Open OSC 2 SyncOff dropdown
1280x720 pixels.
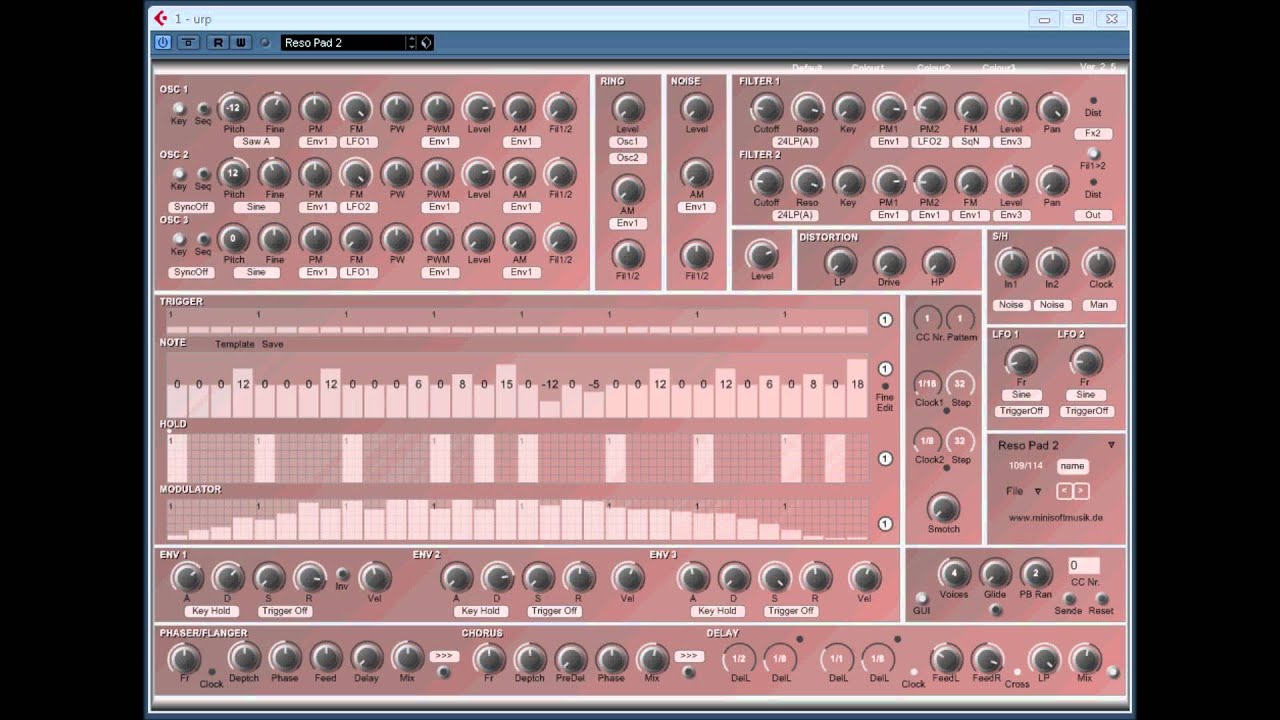[191, 207]
